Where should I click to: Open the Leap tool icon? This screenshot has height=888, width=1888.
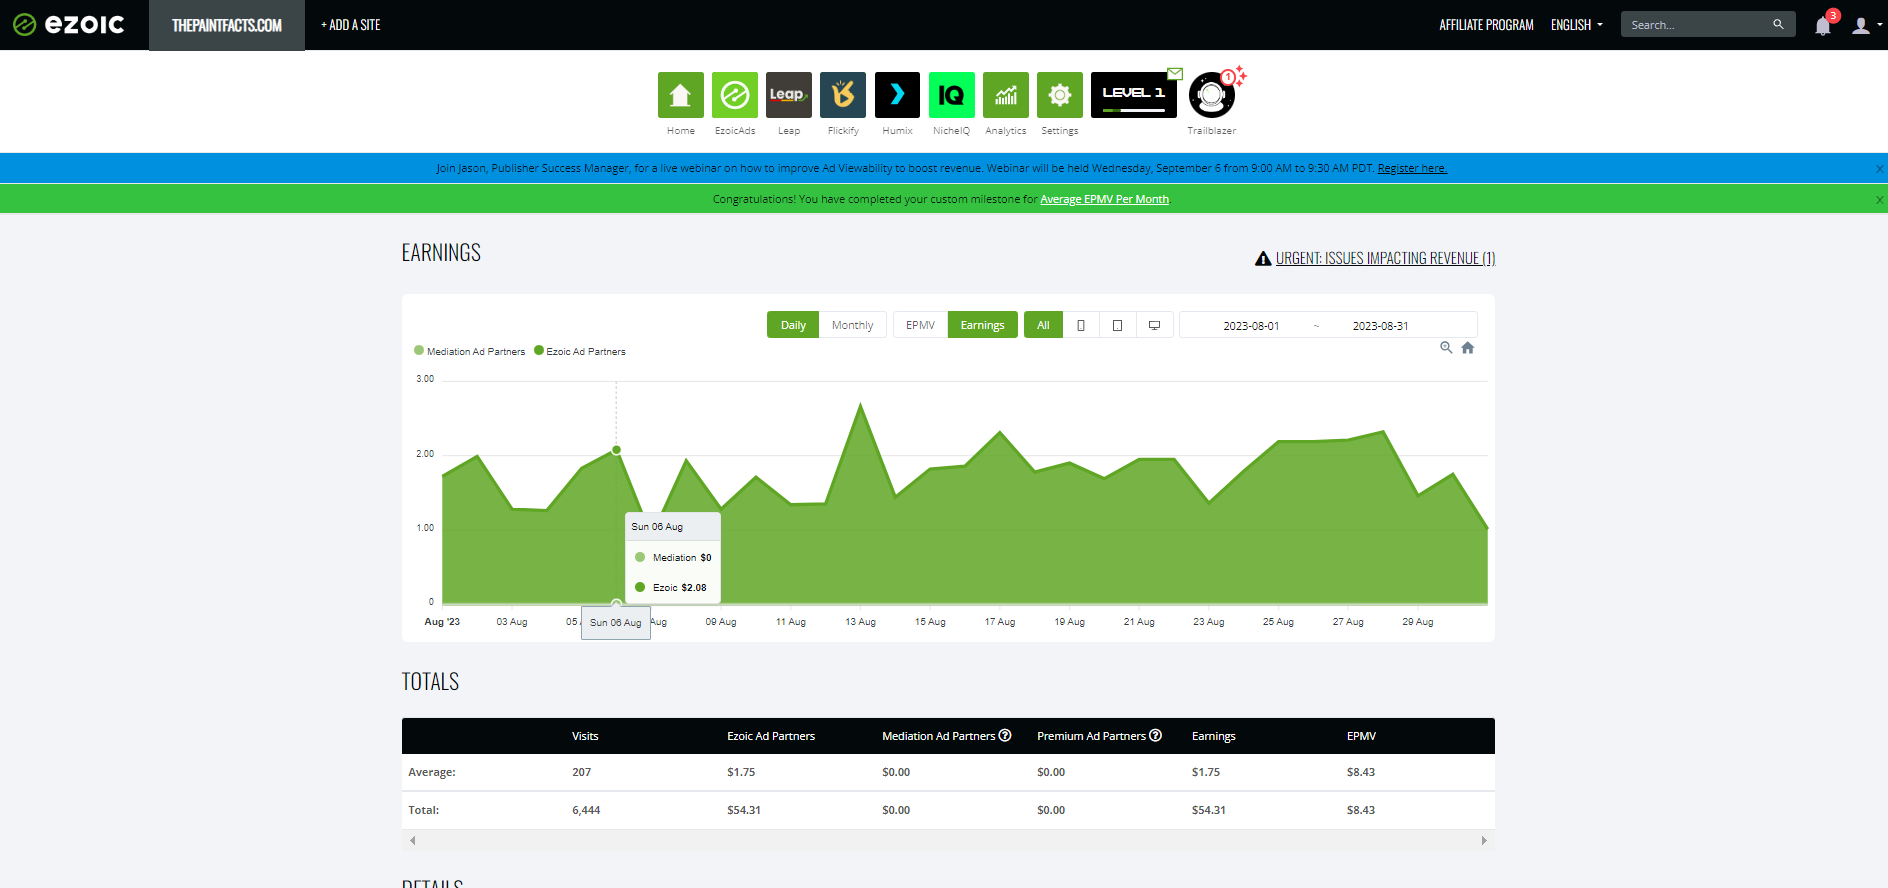coord(789,95)
